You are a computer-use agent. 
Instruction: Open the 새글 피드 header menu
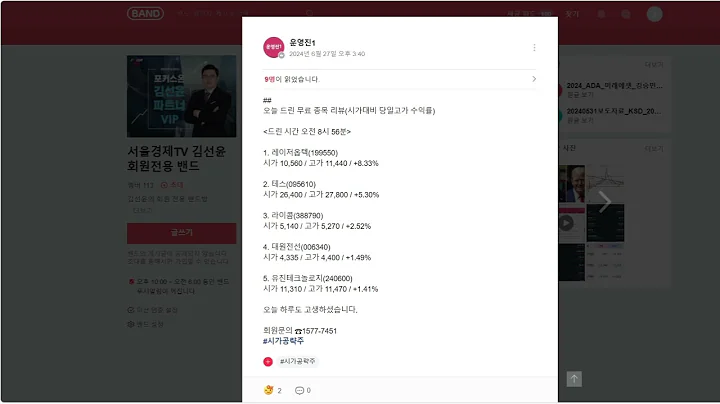pyautogui.click(x=529, y=14)
